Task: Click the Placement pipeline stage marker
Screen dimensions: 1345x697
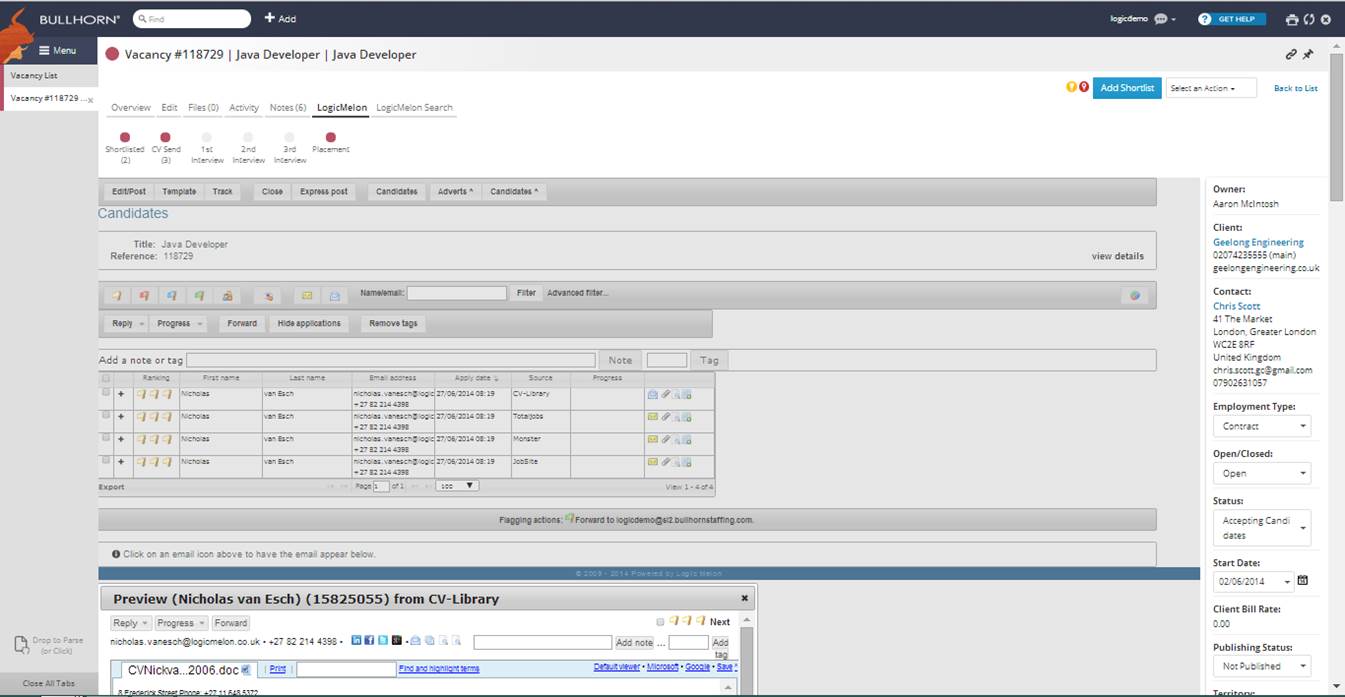Action: click(x=331, y=137)
